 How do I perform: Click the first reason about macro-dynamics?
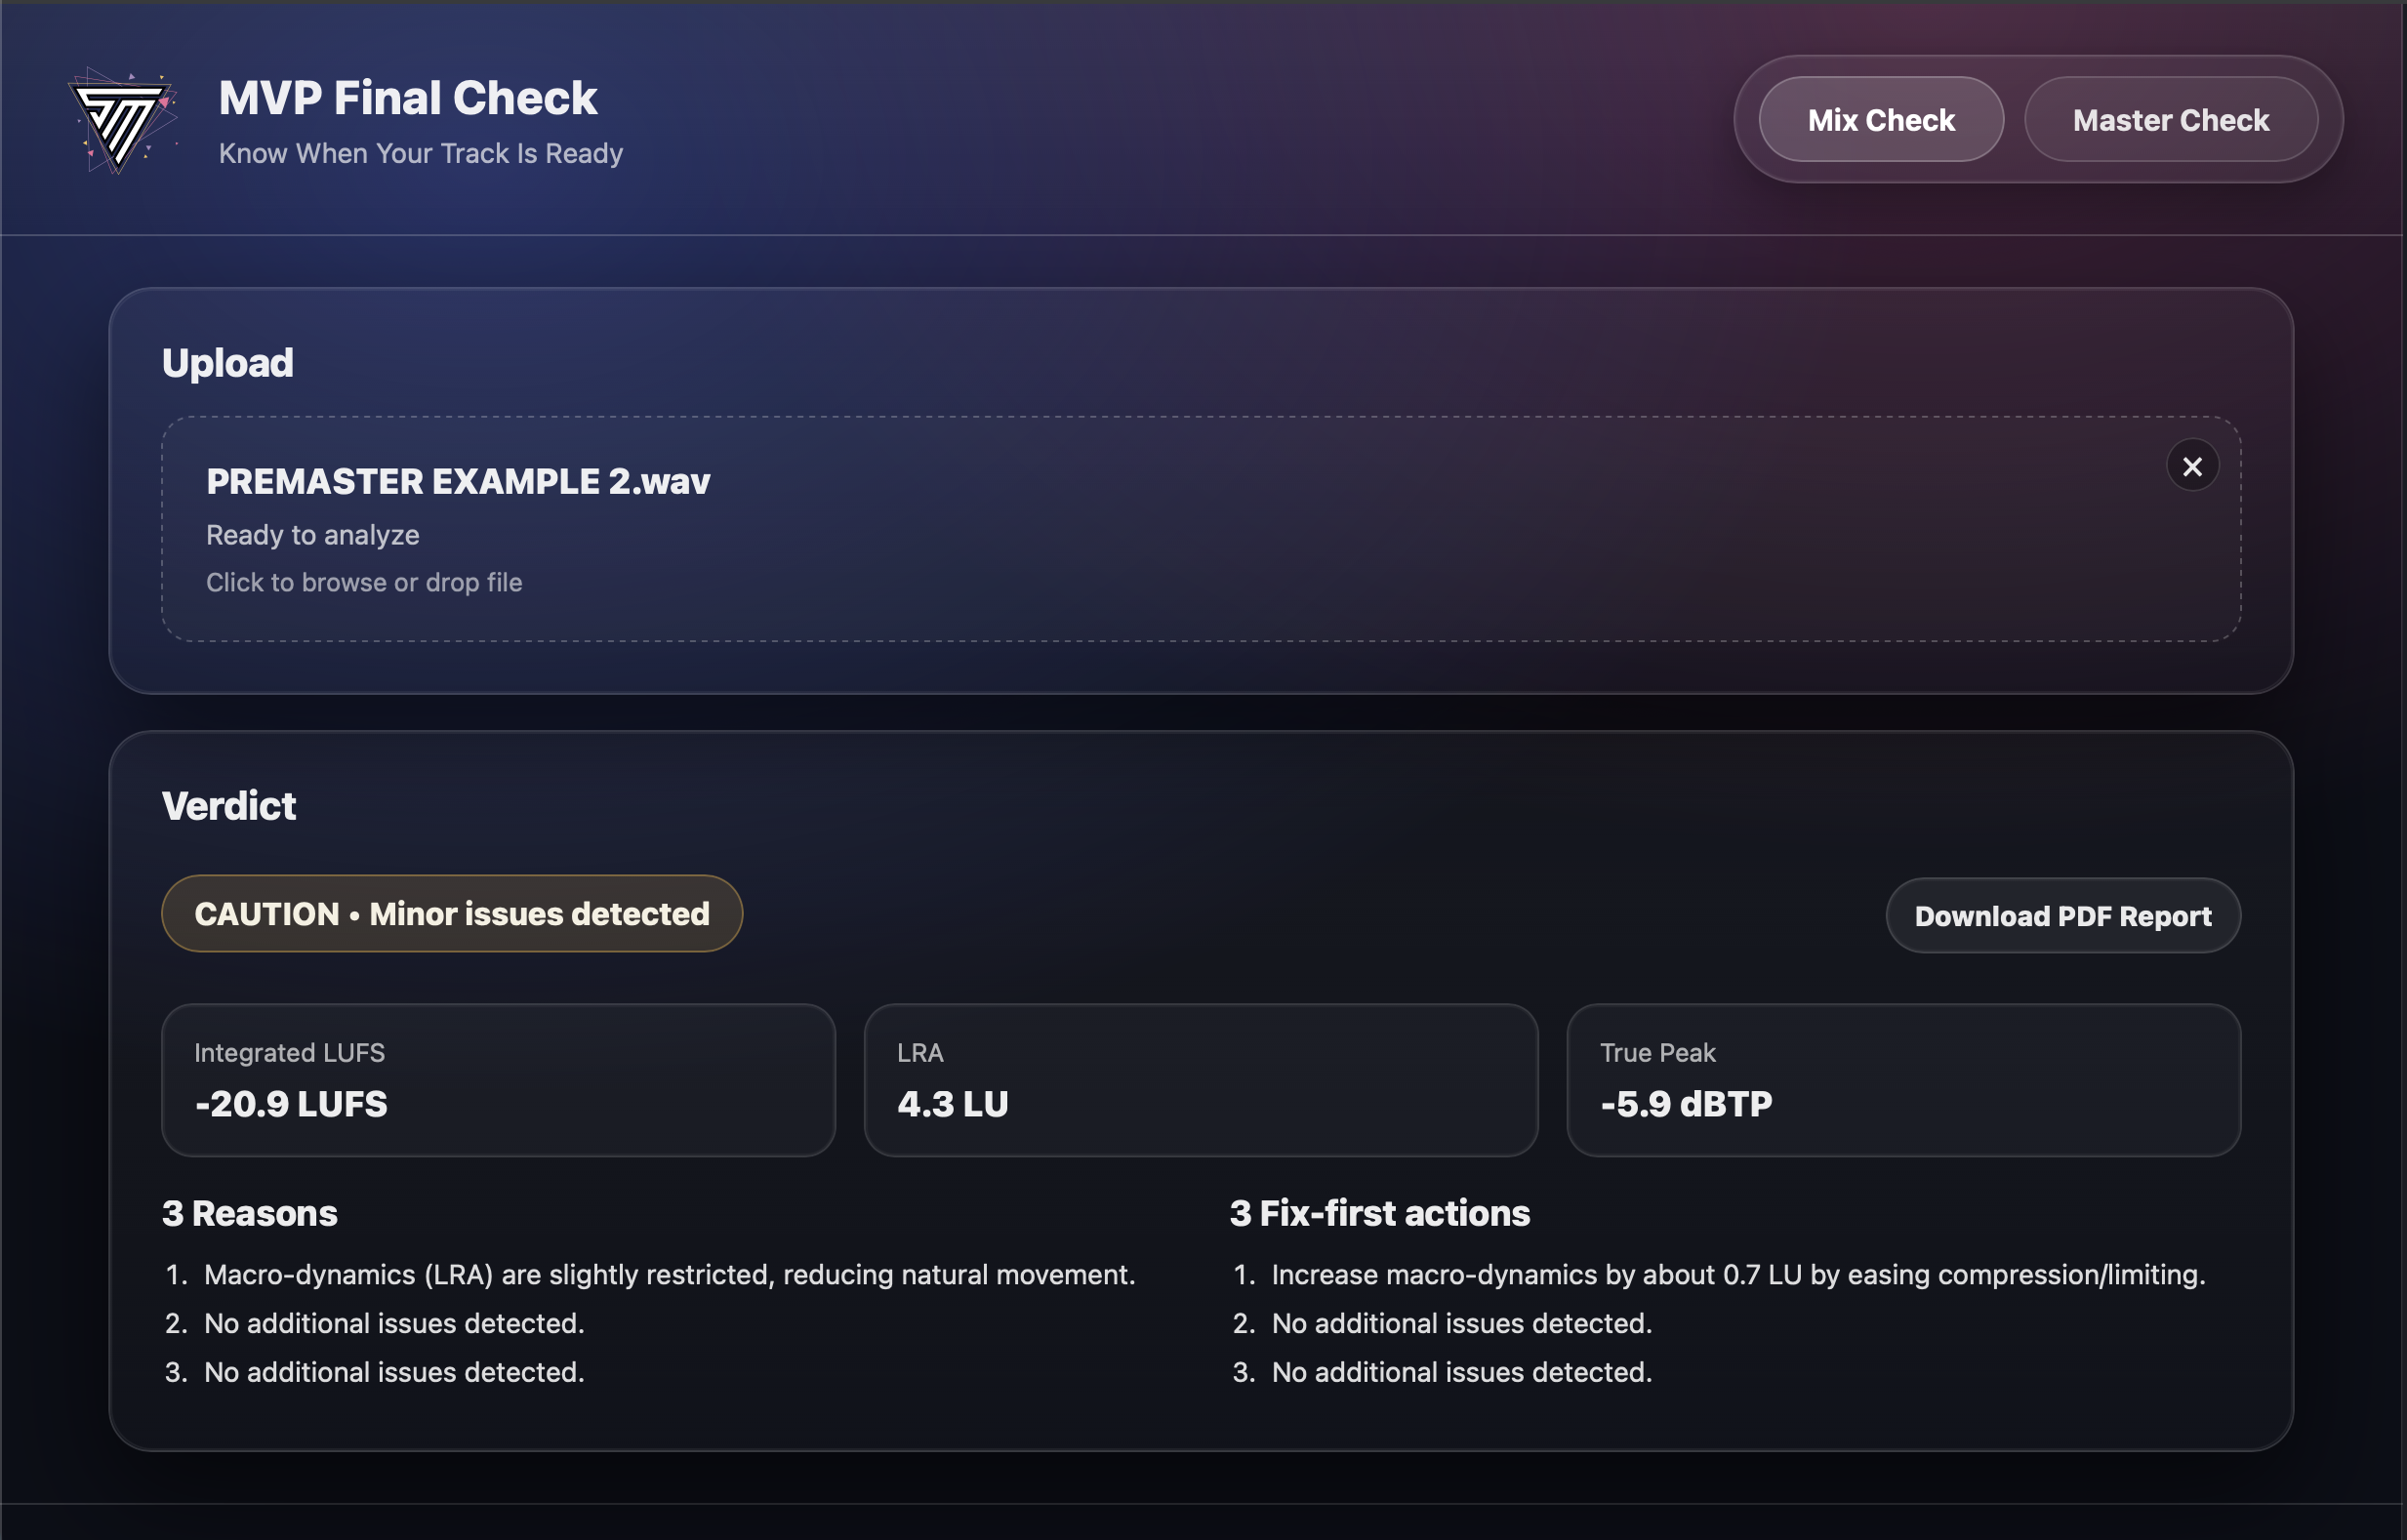(669, 1275)
